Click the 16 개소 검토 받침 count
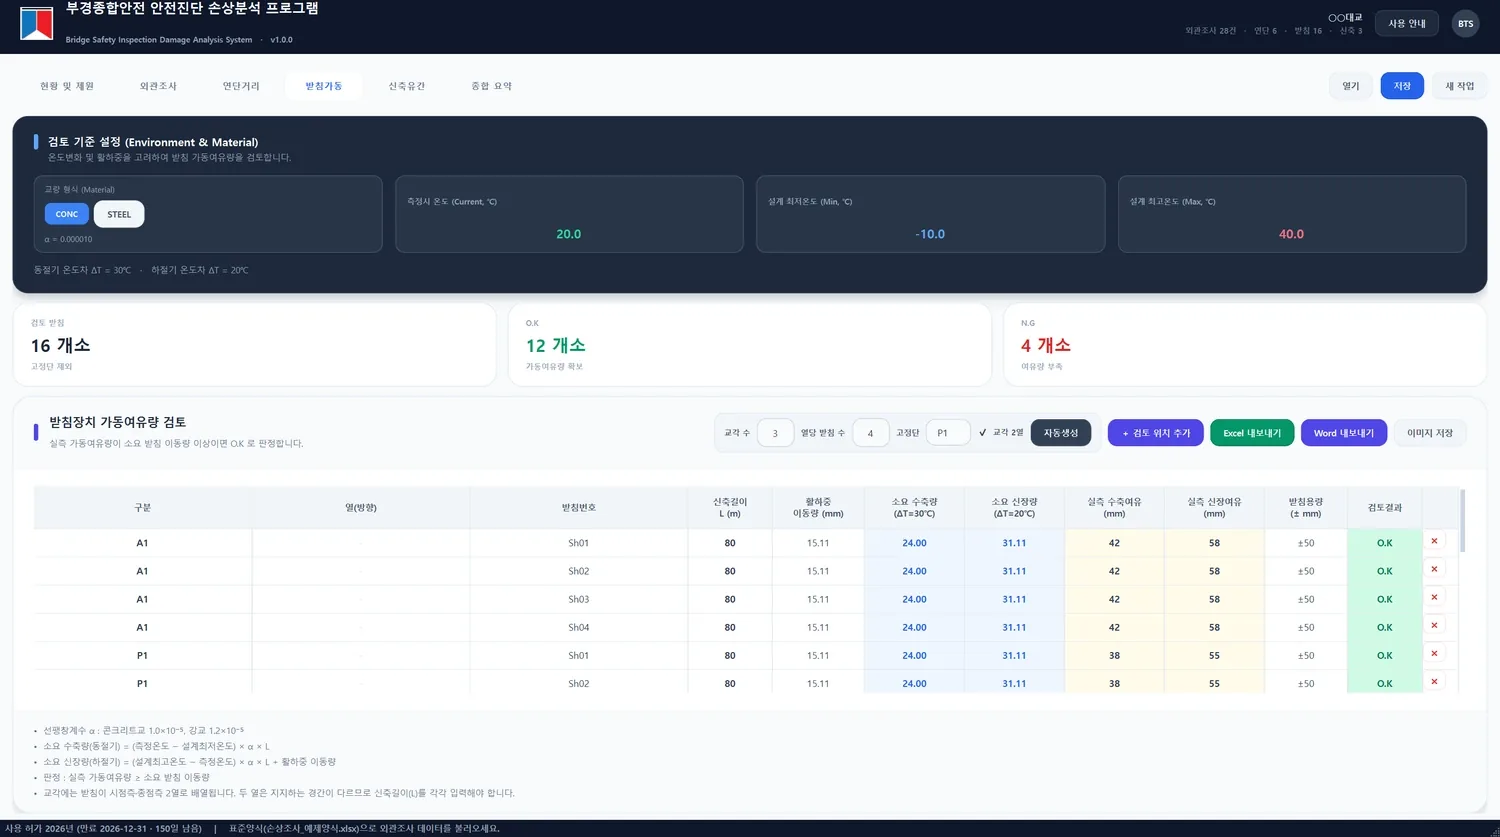This screenshot has width=1500, height=837. point(60,345)
